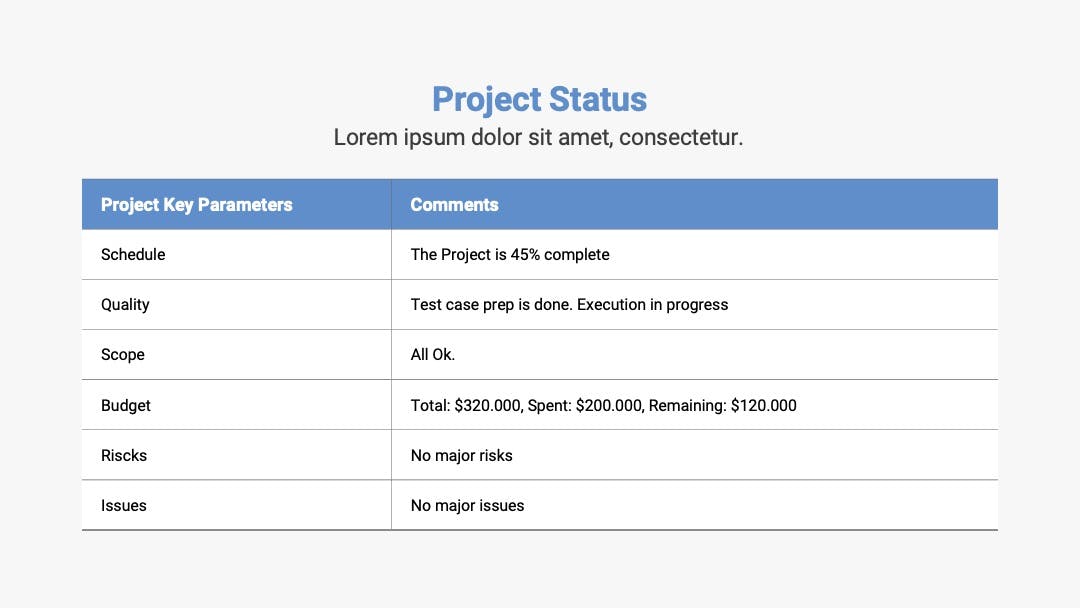This screenshot has width=1080, height=608.
Task: Click the No major risks cell
Action: click(x=694, y=455)
